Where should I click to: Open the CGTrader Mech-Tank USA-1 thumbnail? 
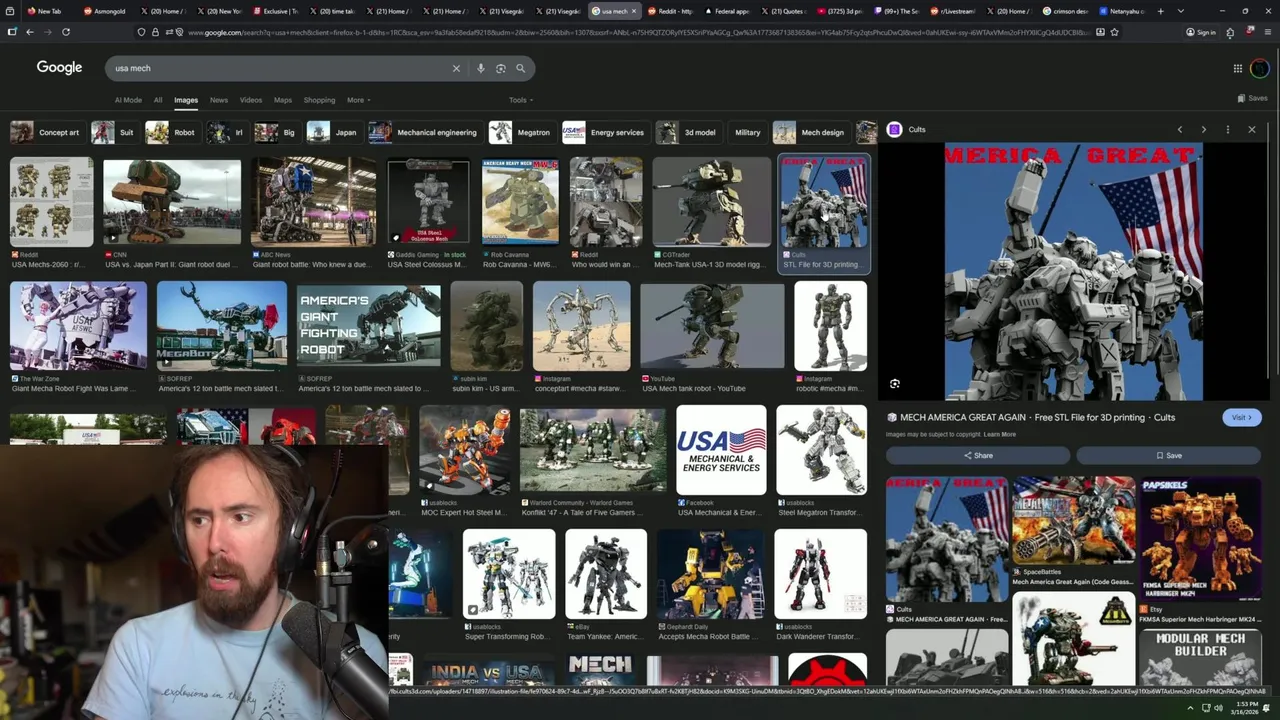(712, 201)
